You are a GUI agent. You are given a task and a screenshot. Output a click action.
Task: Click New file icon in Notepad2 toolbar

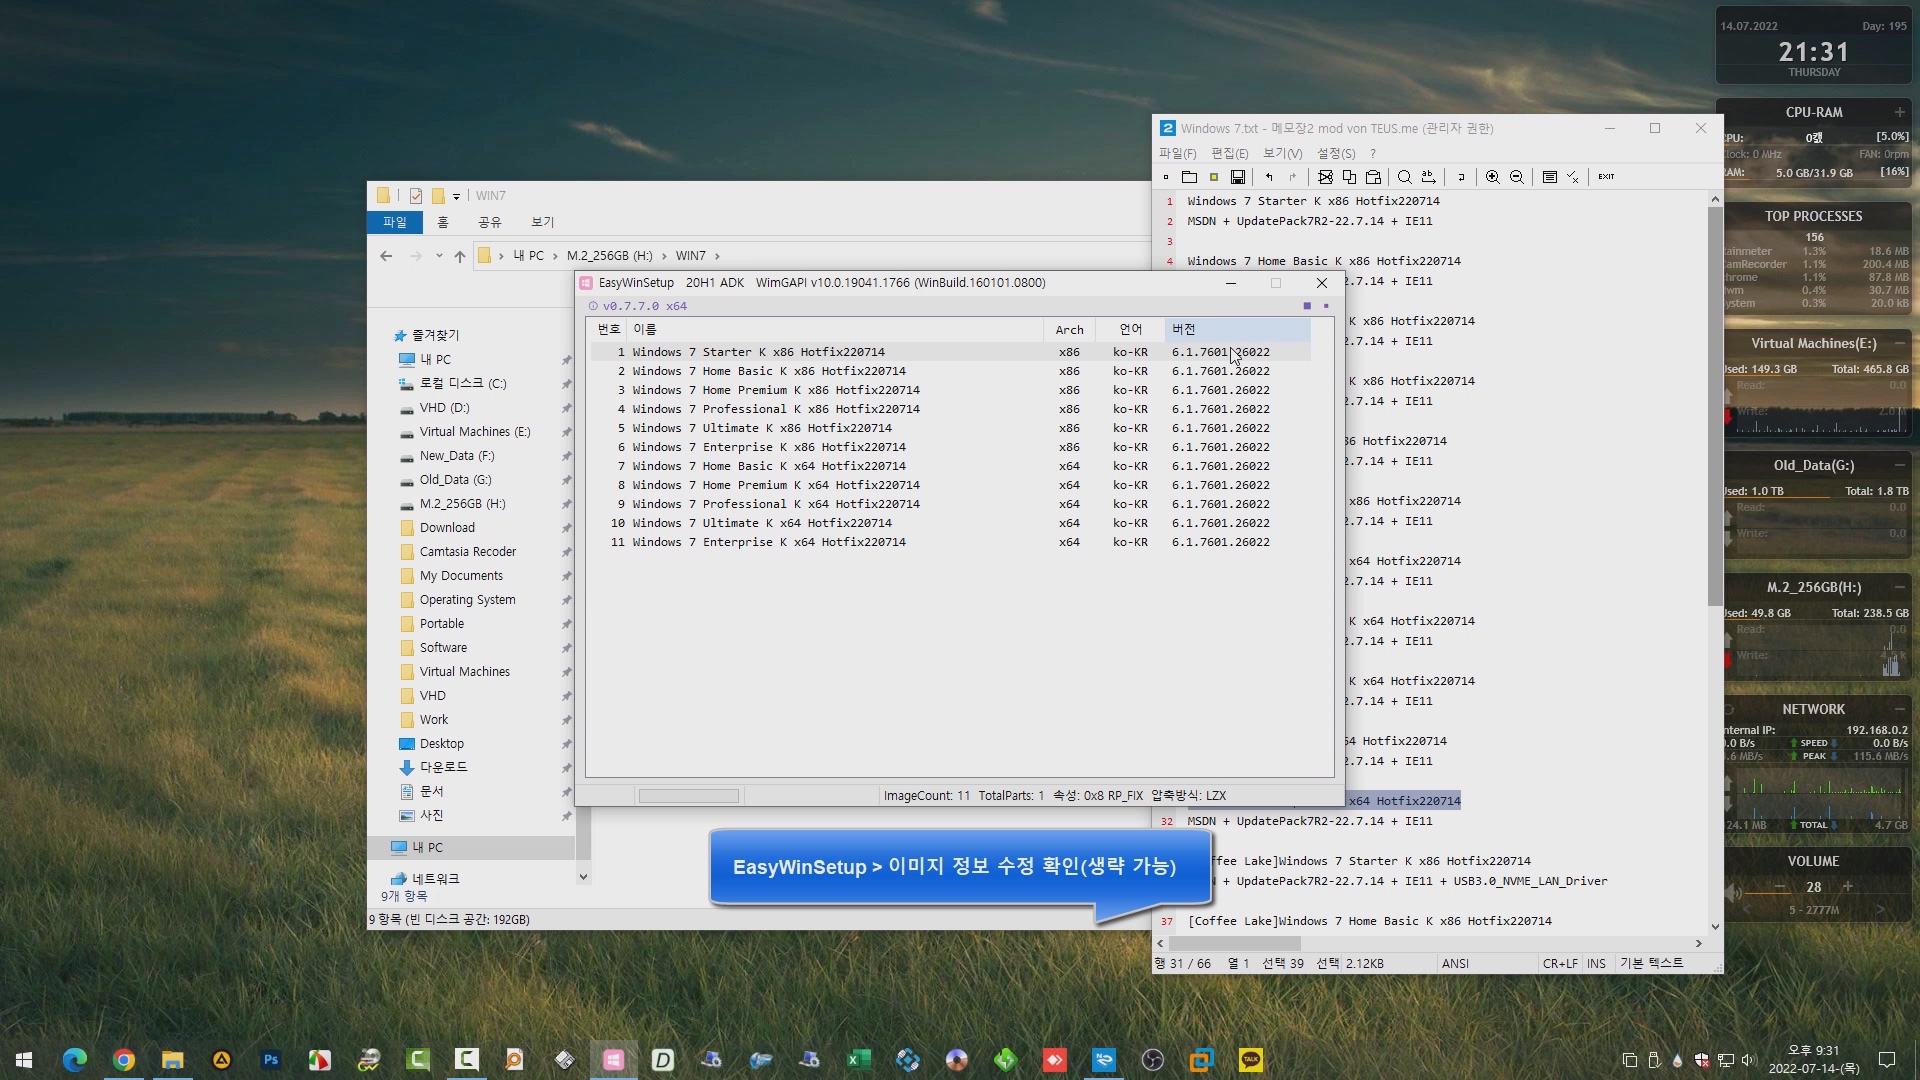(1165, 177)
